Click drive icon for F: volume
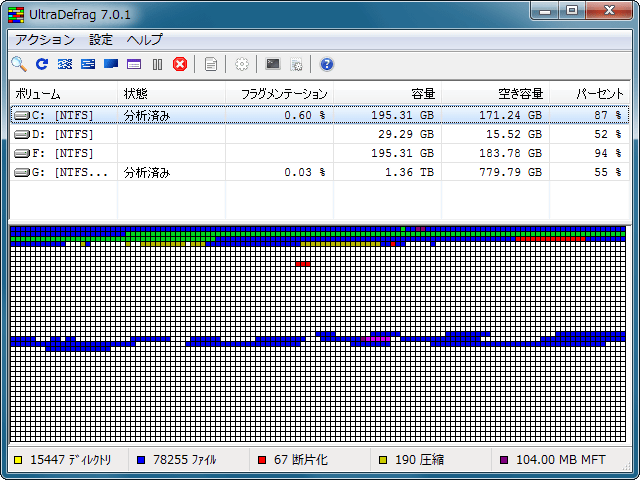 [x=22, y=153]
